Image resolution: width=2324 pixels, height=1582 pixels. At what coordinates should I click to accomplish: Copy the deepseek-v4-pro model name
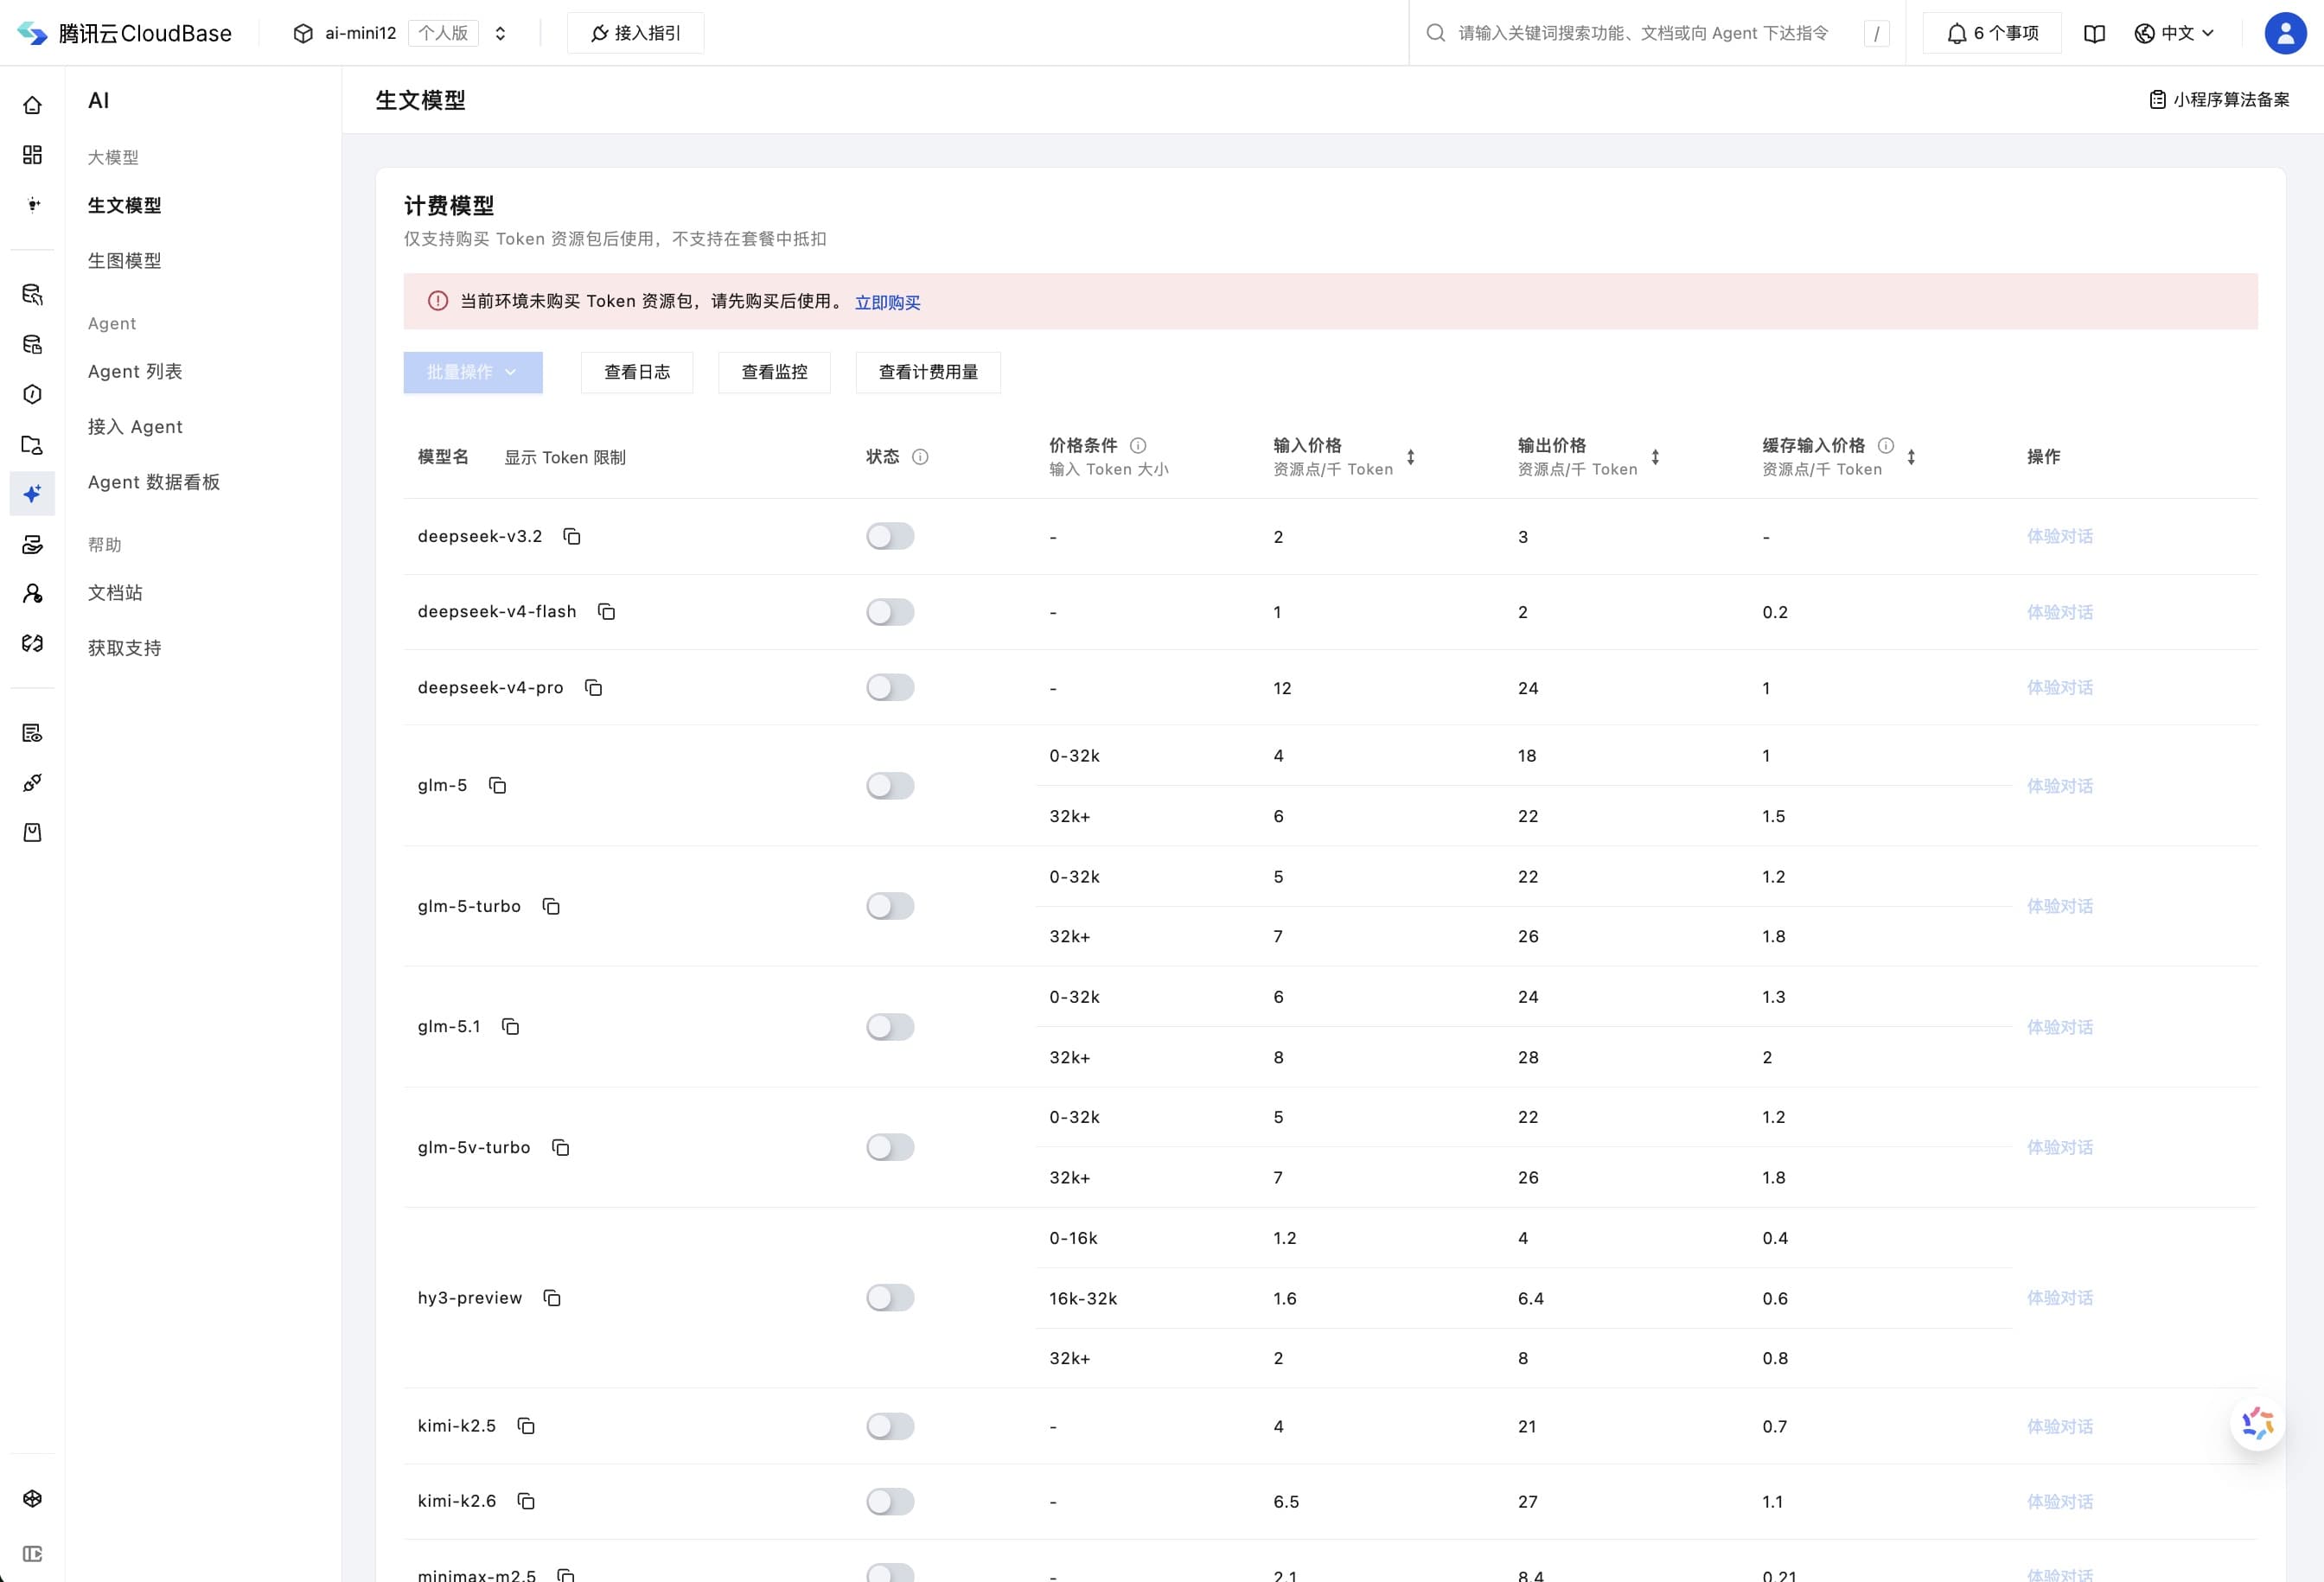[x=593, y=688]
